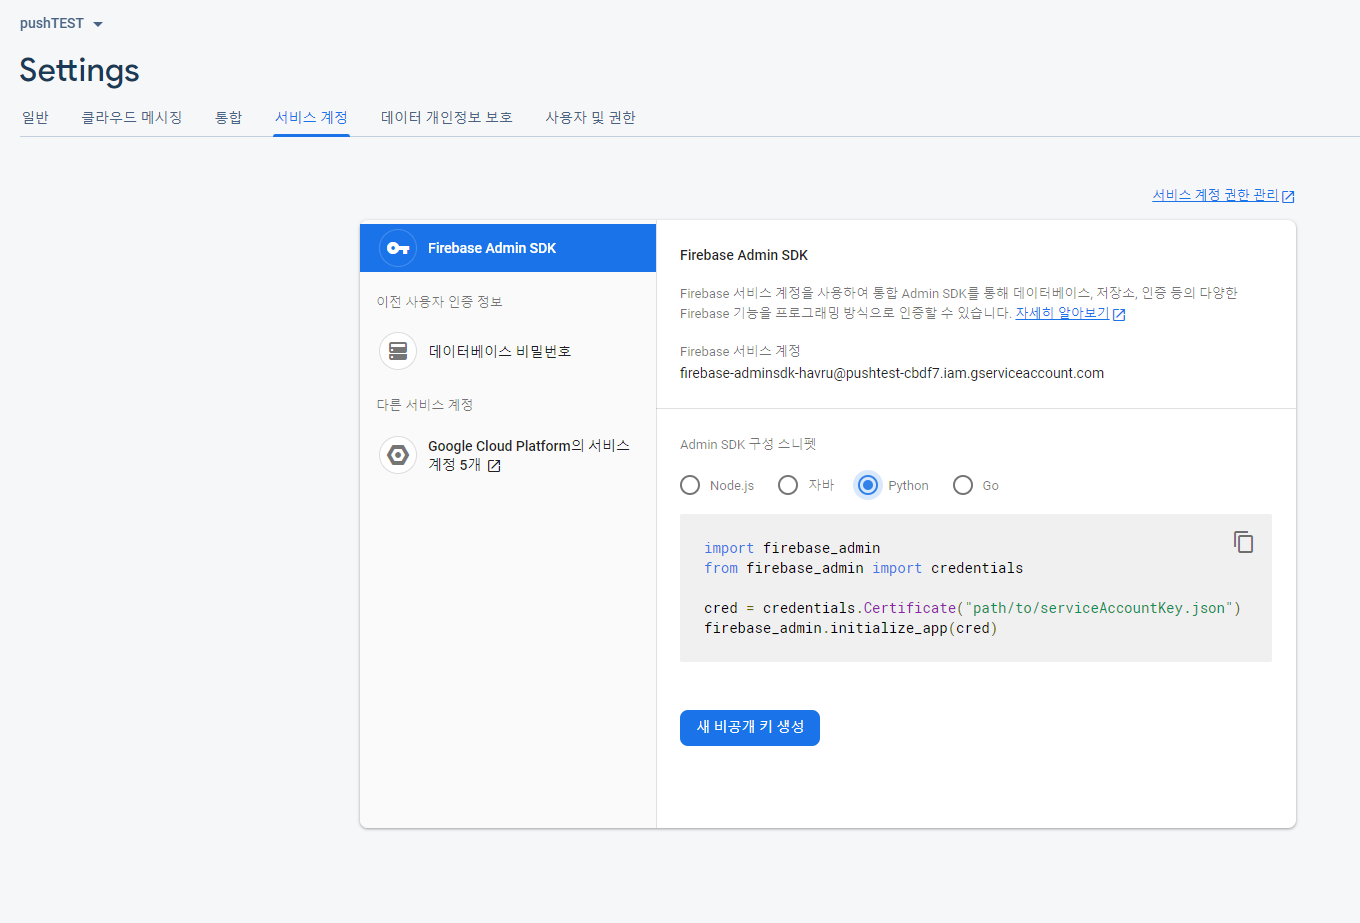Copy the Python code snippet
Viewport: 1360px width, 923px height.
point(1243,542)
